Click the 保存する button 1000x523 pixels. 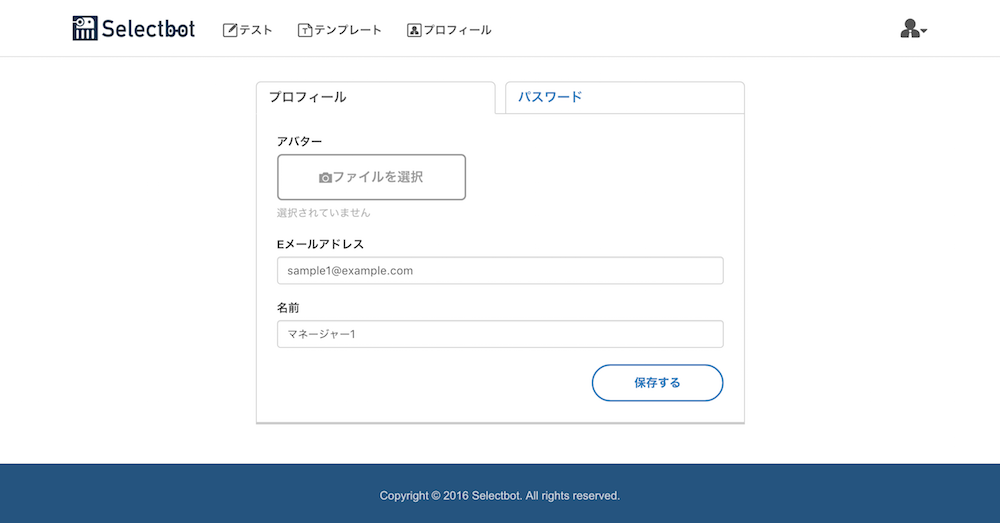coord(658,383)
